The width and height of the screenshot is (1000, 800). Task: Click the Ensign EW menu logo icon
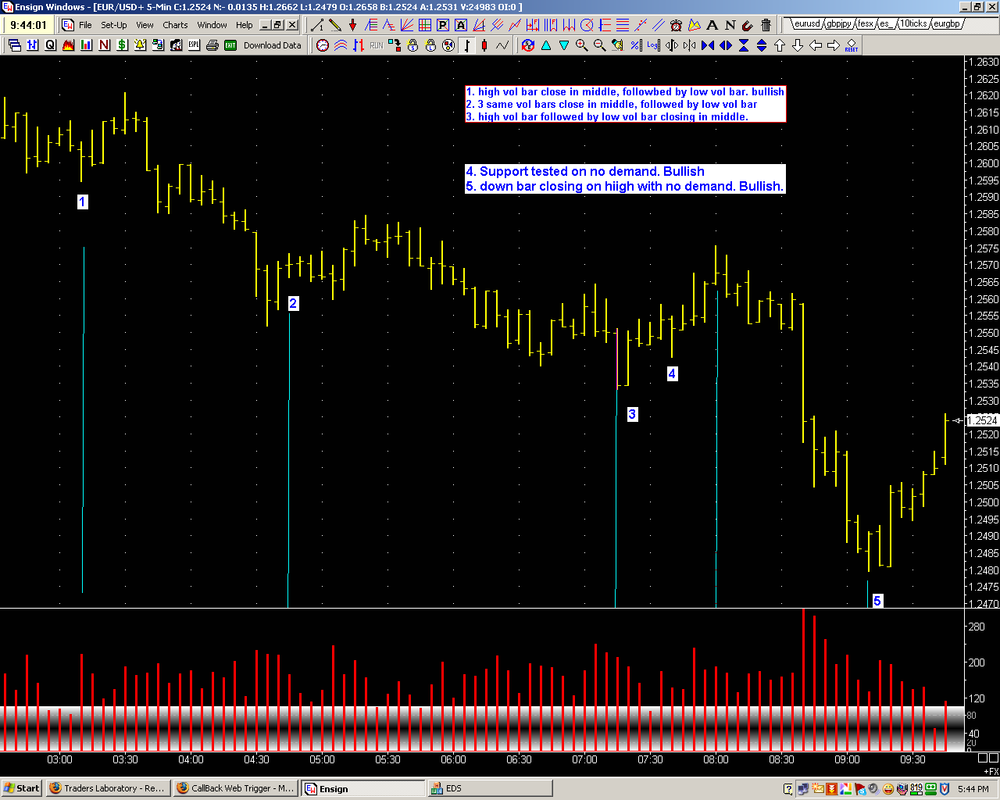point(68,26)
